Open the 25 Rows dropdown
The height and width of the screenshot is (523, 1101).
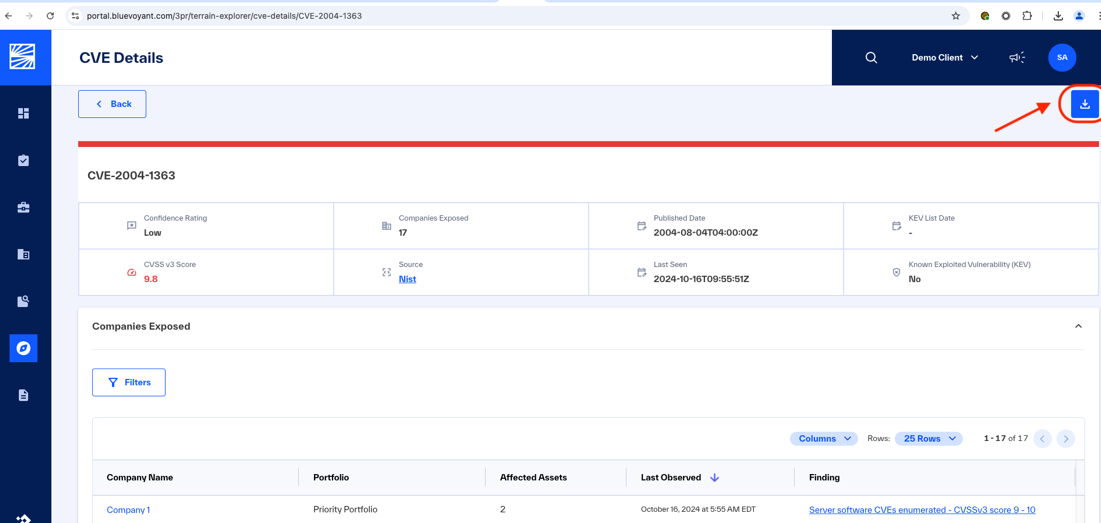tap(928, 439)
